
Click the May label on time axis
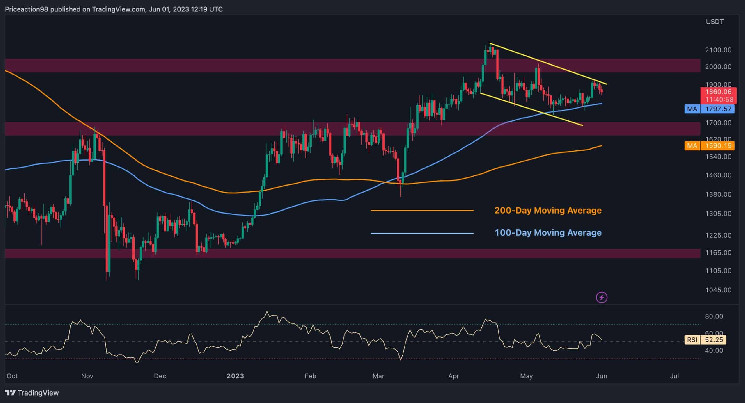pos(526,376)
